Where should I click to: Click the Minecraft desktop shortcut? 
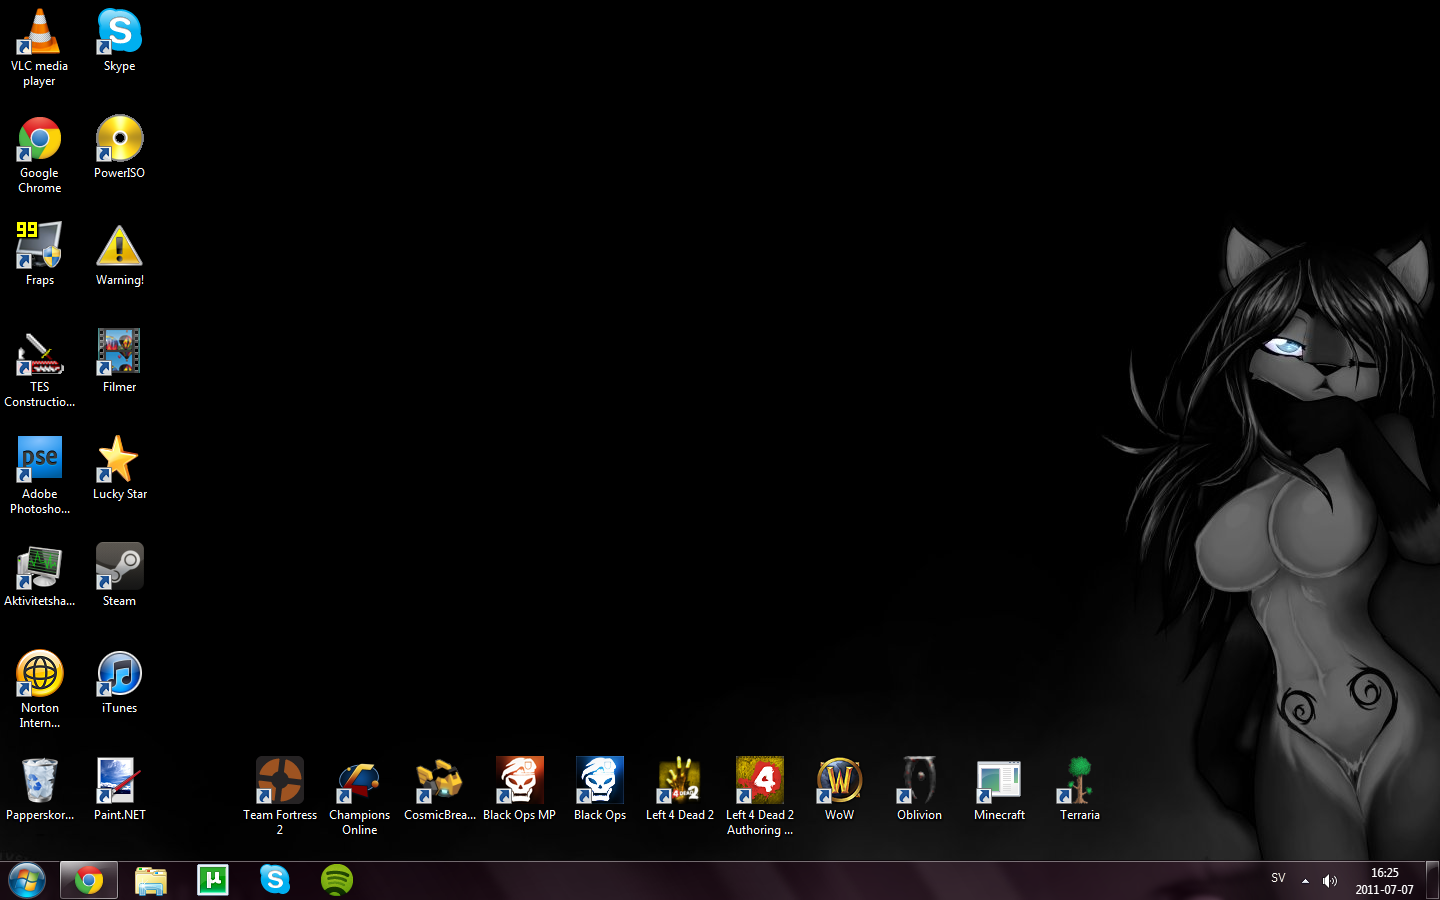pyautogui.click(x=1000, y=790)
